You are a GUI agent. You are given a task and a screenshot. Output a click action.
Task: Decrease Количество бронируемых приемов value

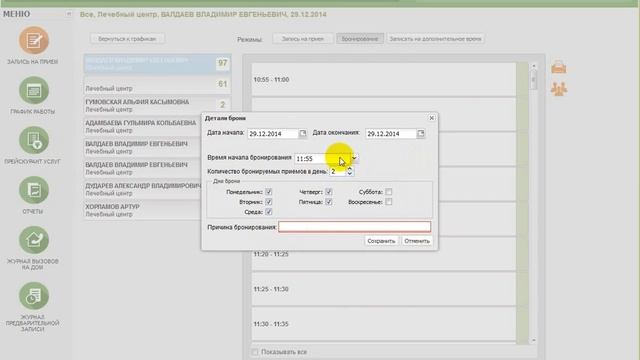pyautogui.click(x=349, y=174)
